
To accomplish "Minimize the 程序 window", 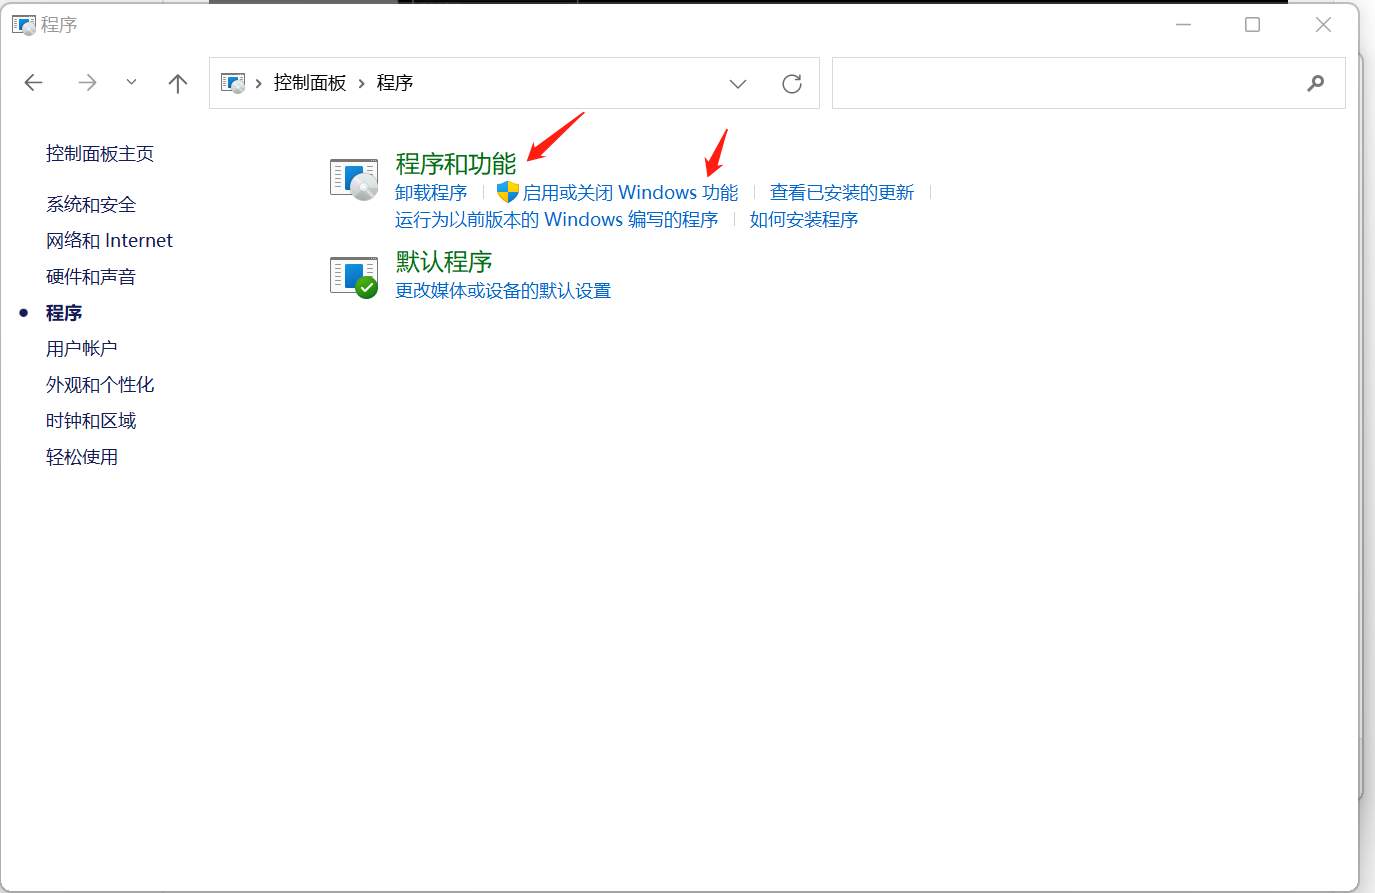I will pos(1184,25).
